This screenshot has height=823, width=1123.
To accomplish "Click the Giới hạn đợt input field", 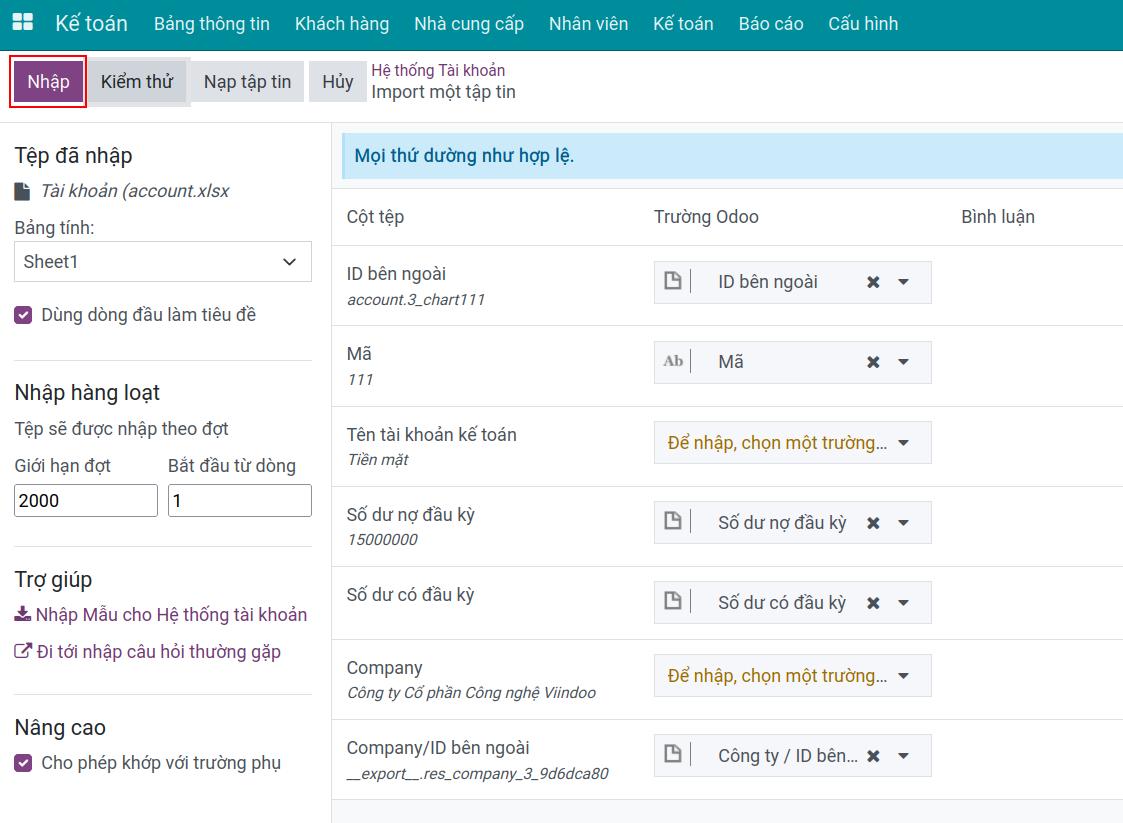I will [x=86, y=500].
